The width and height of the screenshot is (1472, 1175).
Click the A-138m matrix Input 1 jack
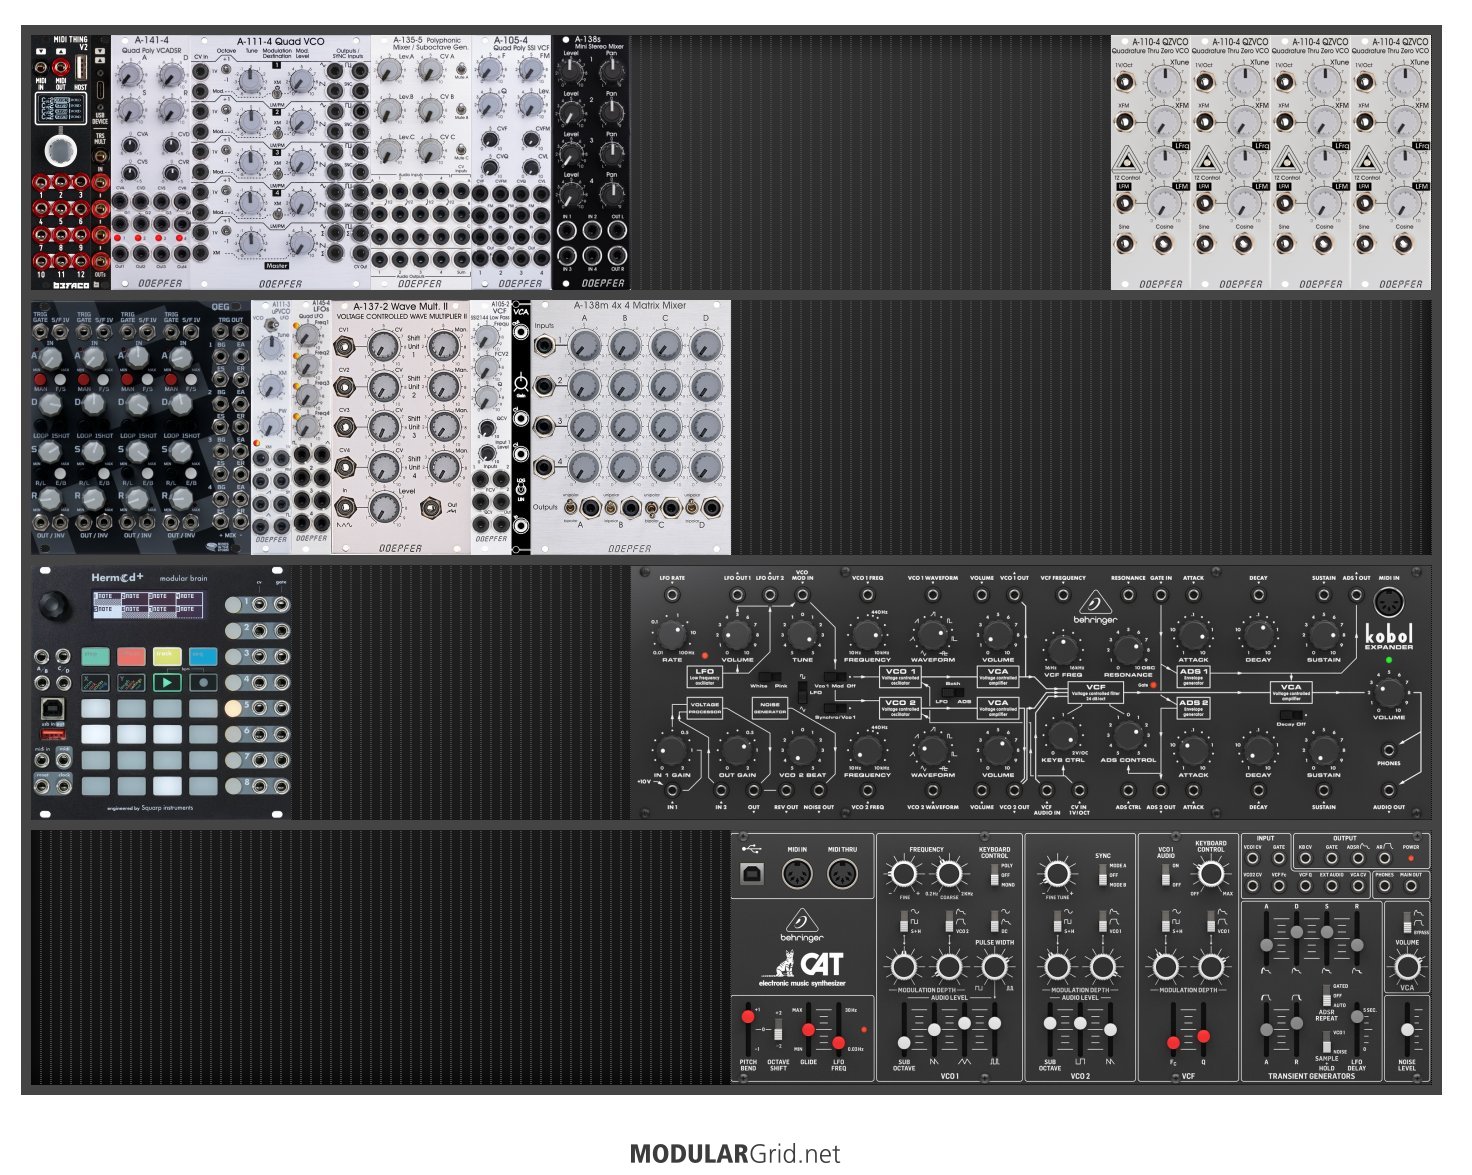tap(547, 346)
